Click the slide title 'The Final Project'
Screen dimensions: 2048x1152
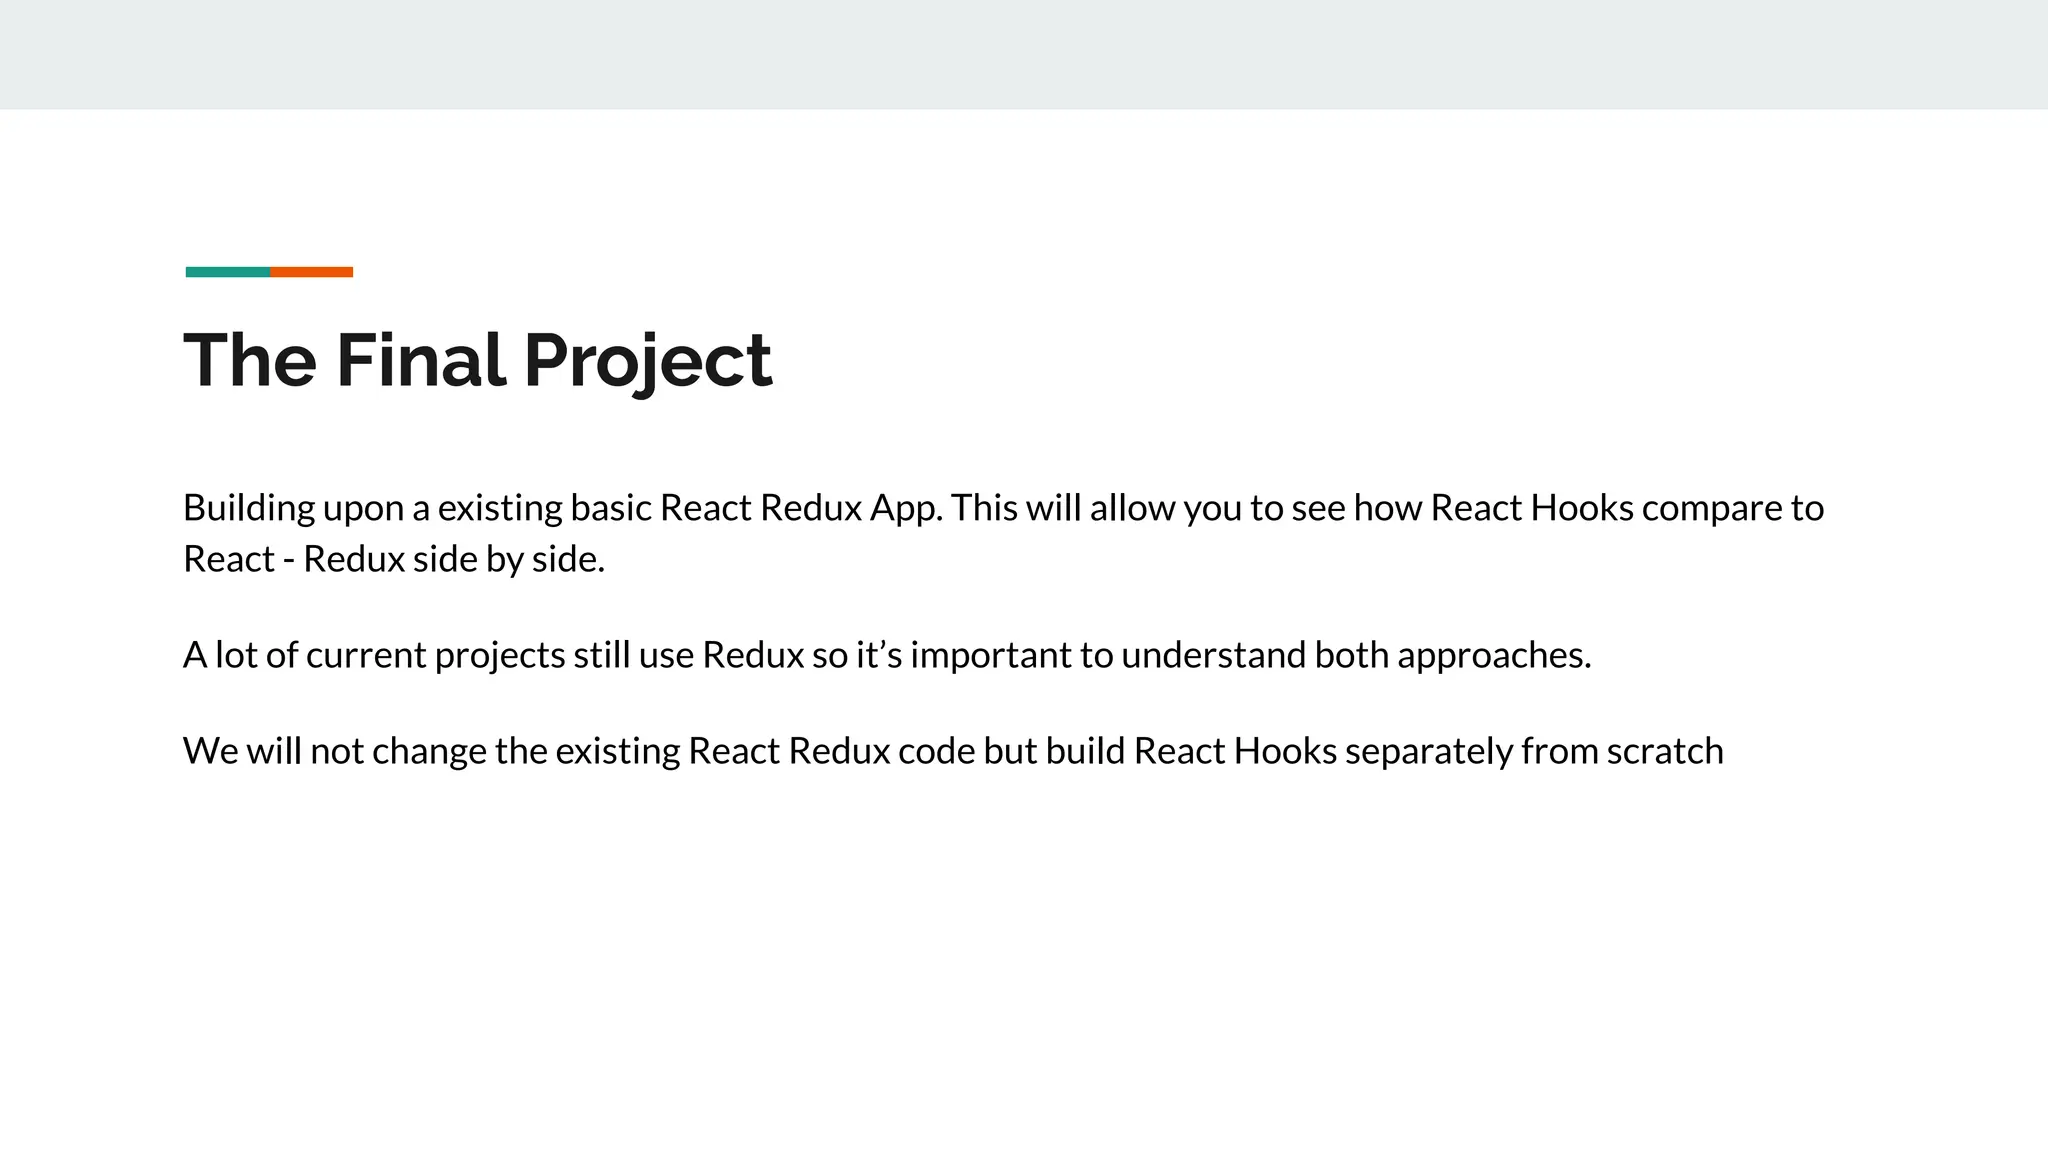(x=478, y=361)
